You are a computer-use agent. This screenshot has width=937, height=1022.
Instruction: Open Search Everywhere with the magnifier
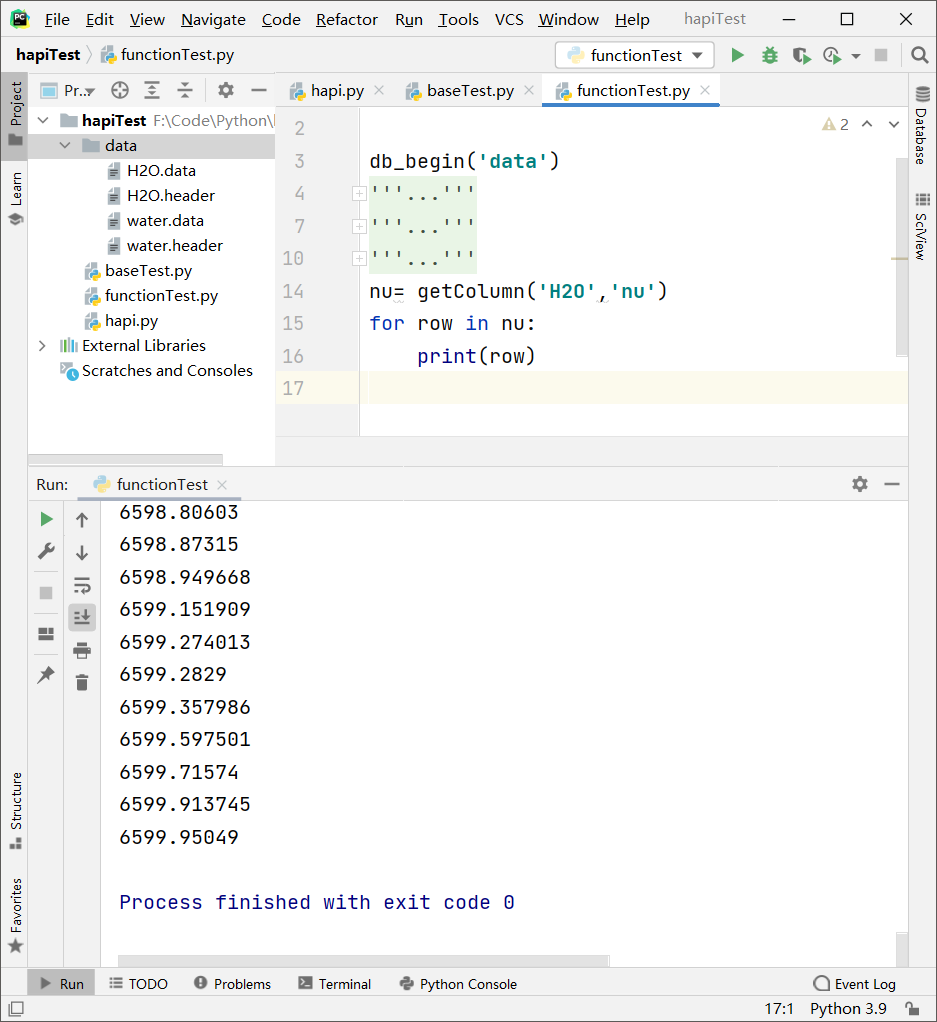919,55
